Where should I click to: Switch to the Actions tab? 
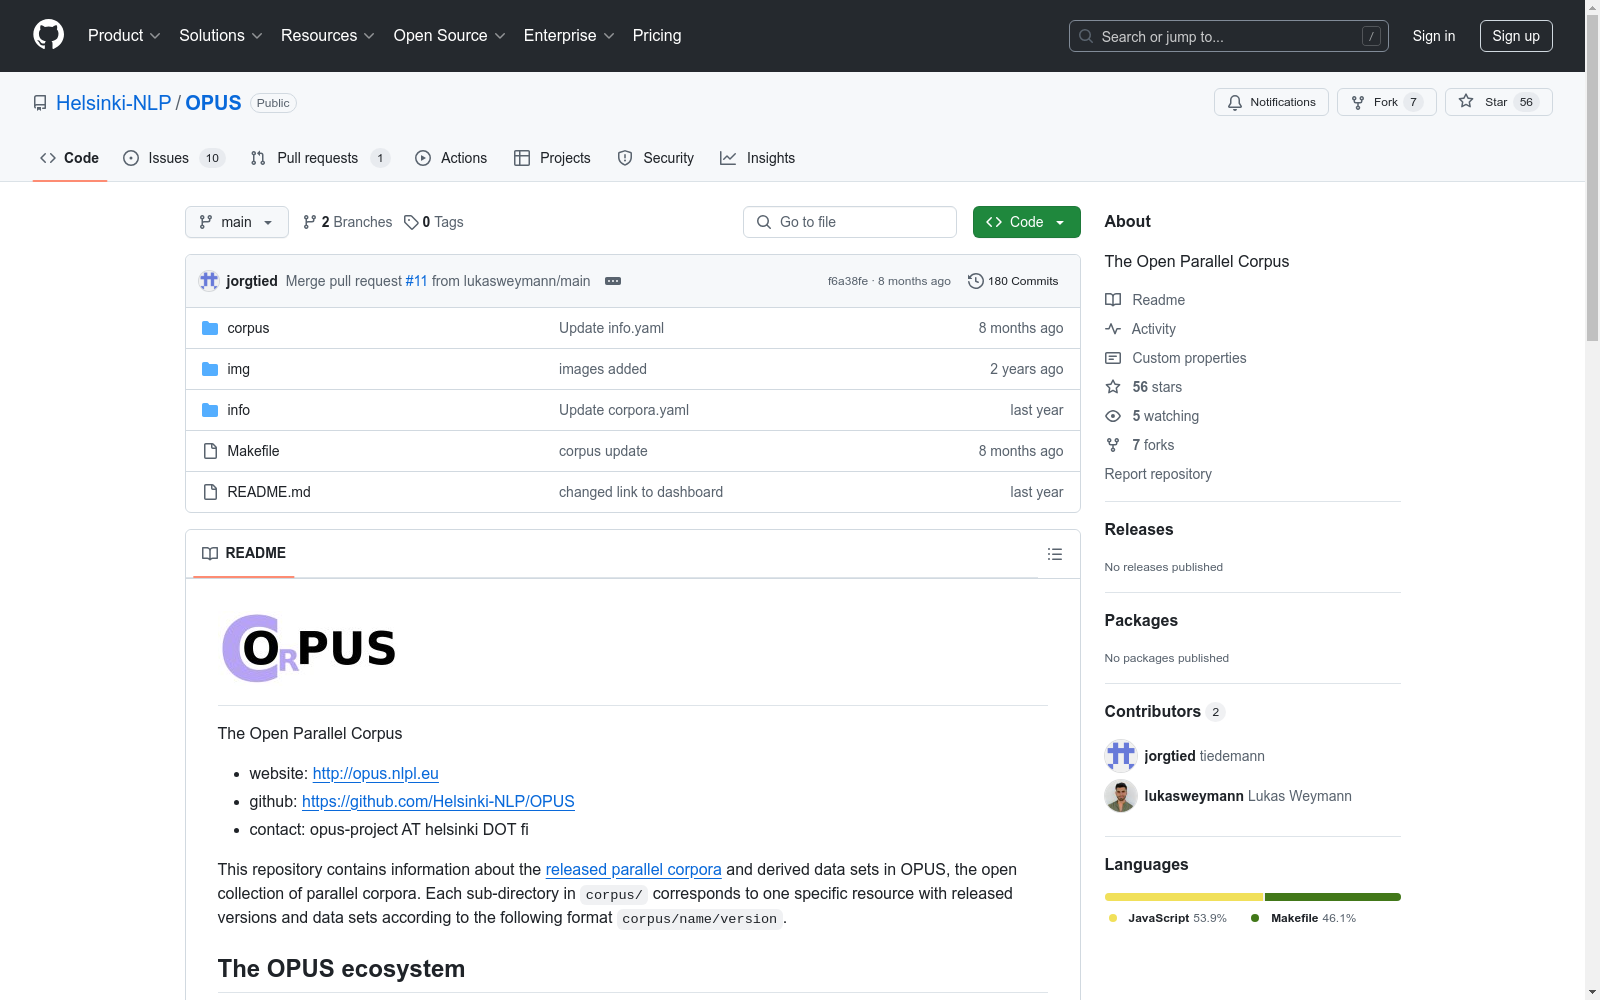(451, 158)
